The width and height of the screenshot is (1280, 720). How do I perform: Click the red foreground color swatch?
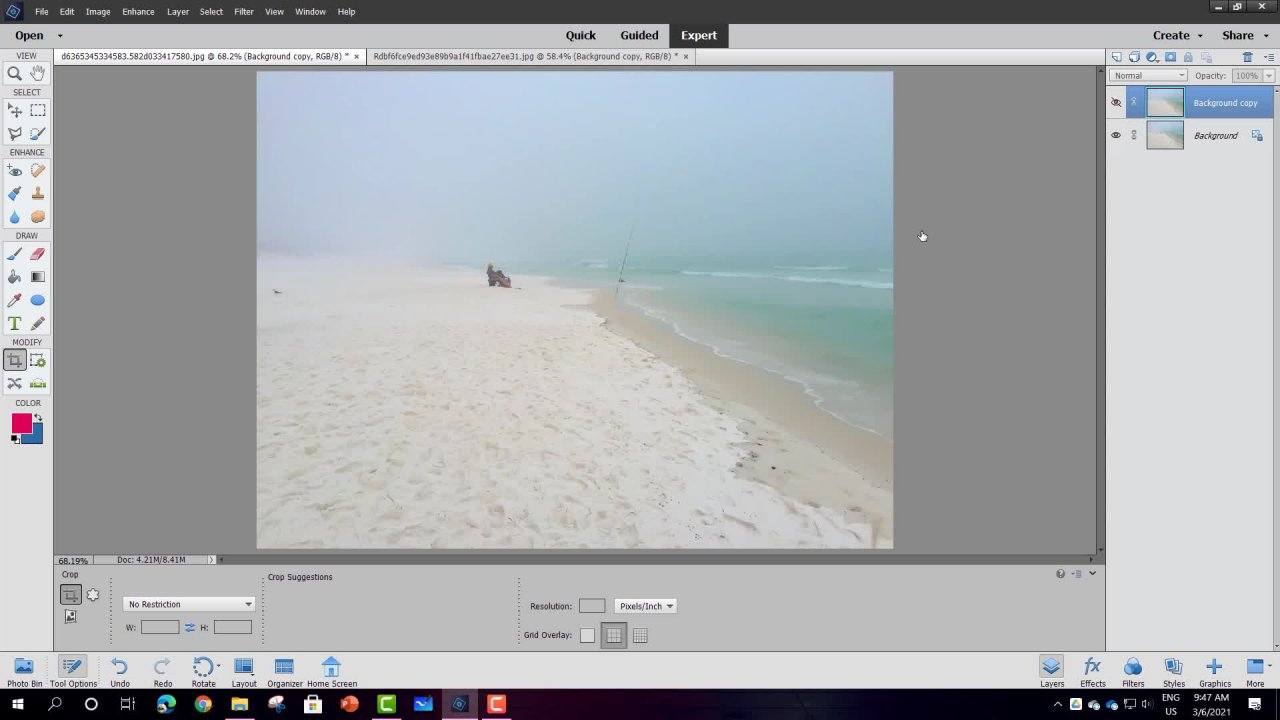coord(21,424)
